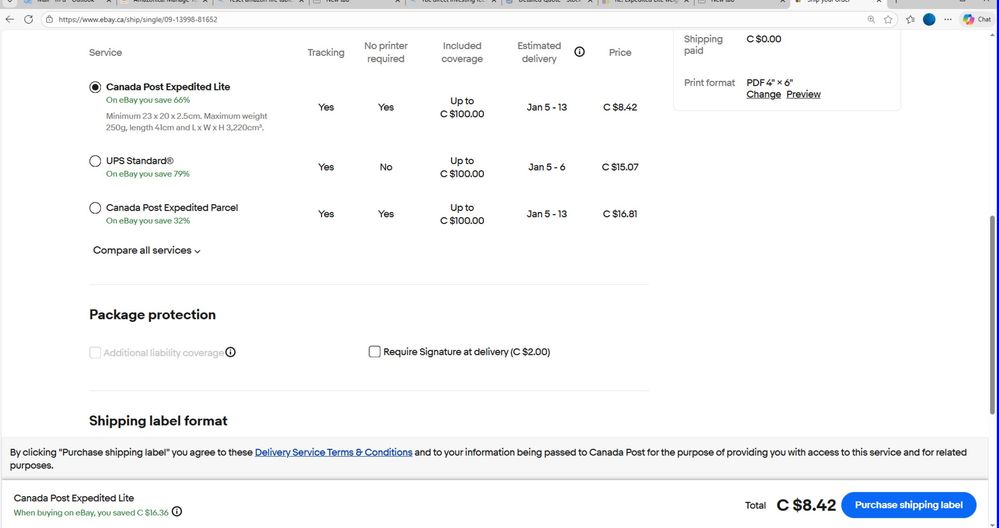Click the zoom magnifier icon in address bar
This screenshot has height=528, width=999.
coord(871,19)
